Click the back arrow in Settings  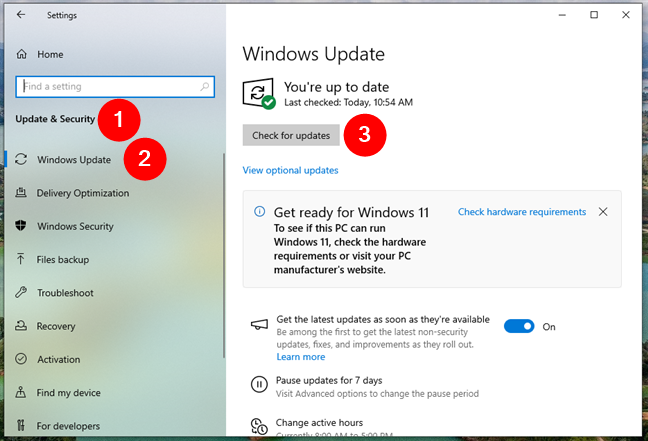tap(21, 15)
